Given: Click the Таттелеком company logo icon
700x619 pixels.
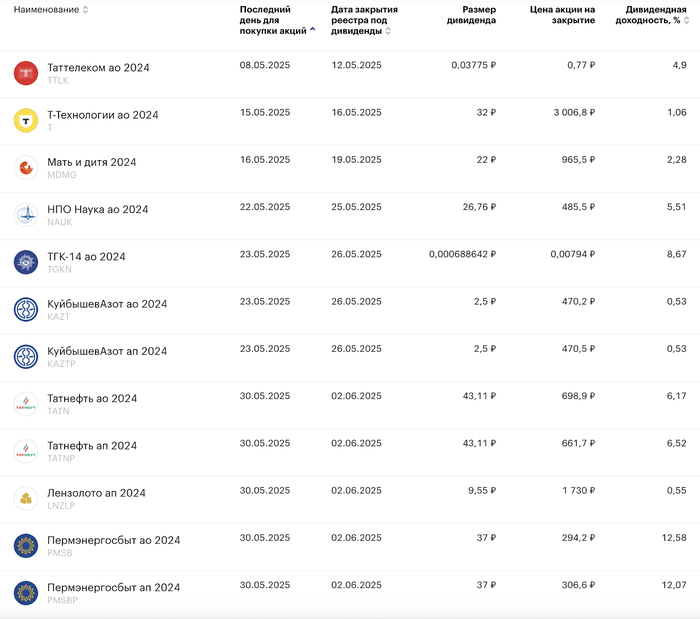Looking at the screenshot, I should [x=25, y=73].
